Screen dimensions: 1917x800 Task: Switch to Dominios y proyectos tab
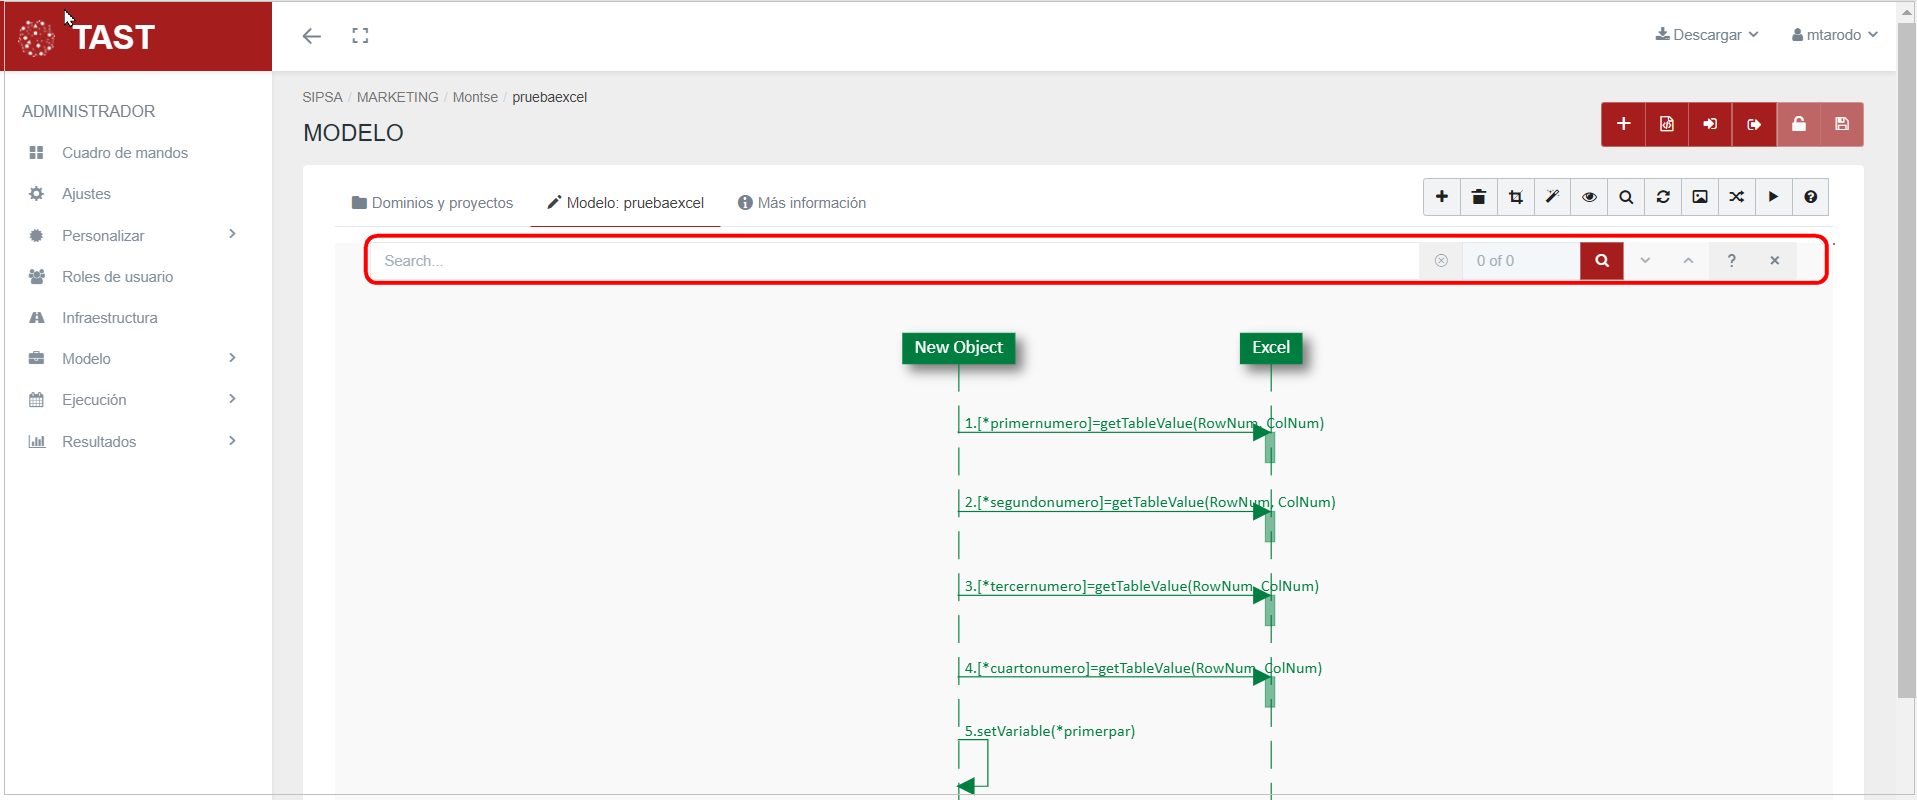point(432,203)
